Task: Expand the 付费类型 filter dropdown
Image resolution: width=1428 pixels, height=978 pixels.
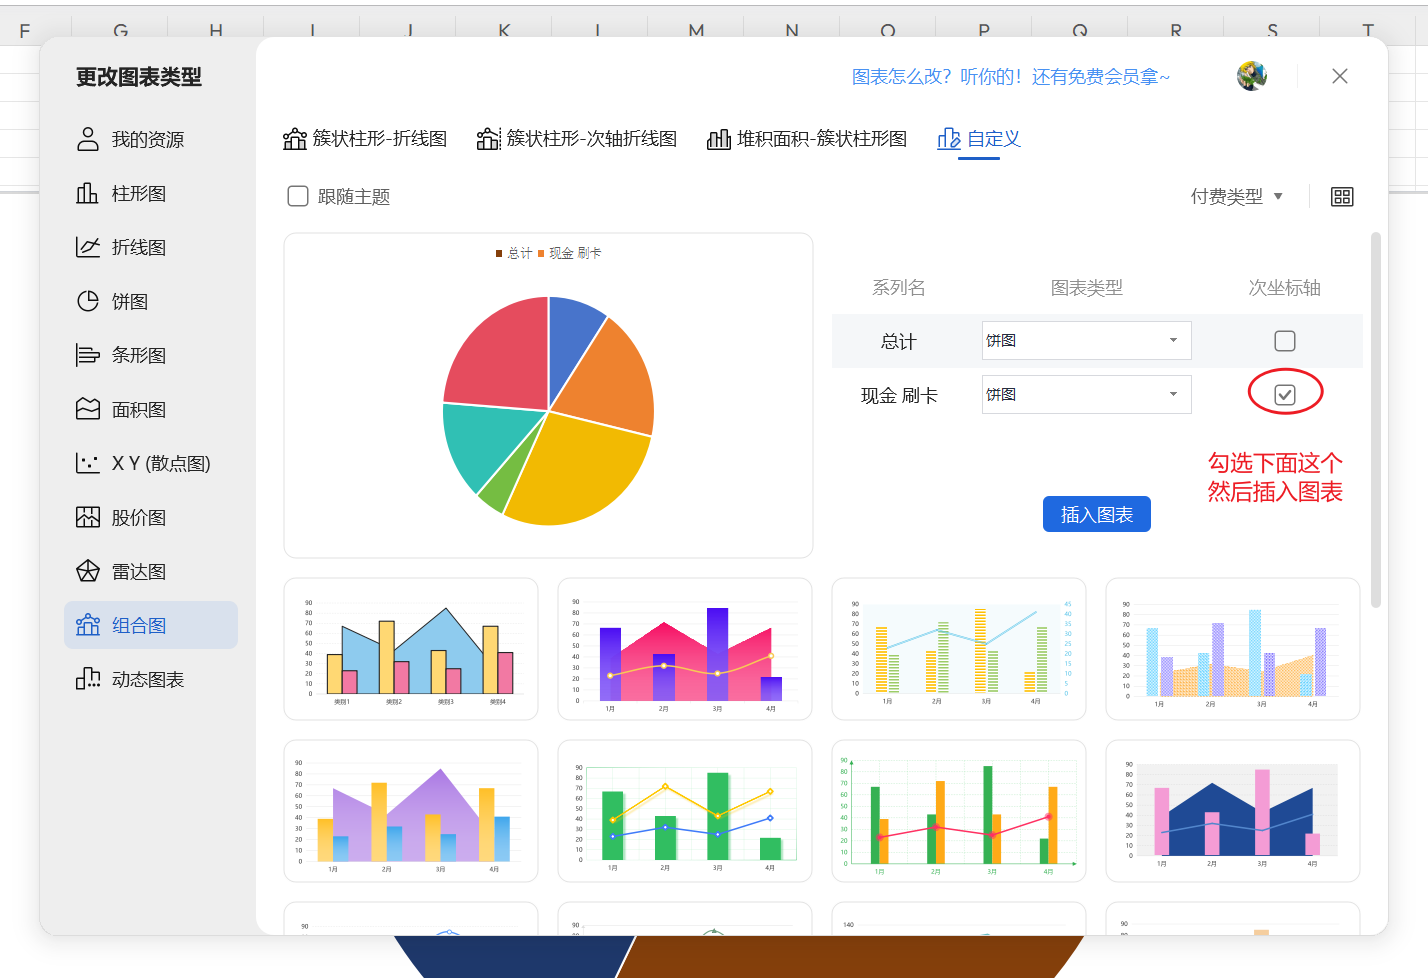Action: [1237, 197]
